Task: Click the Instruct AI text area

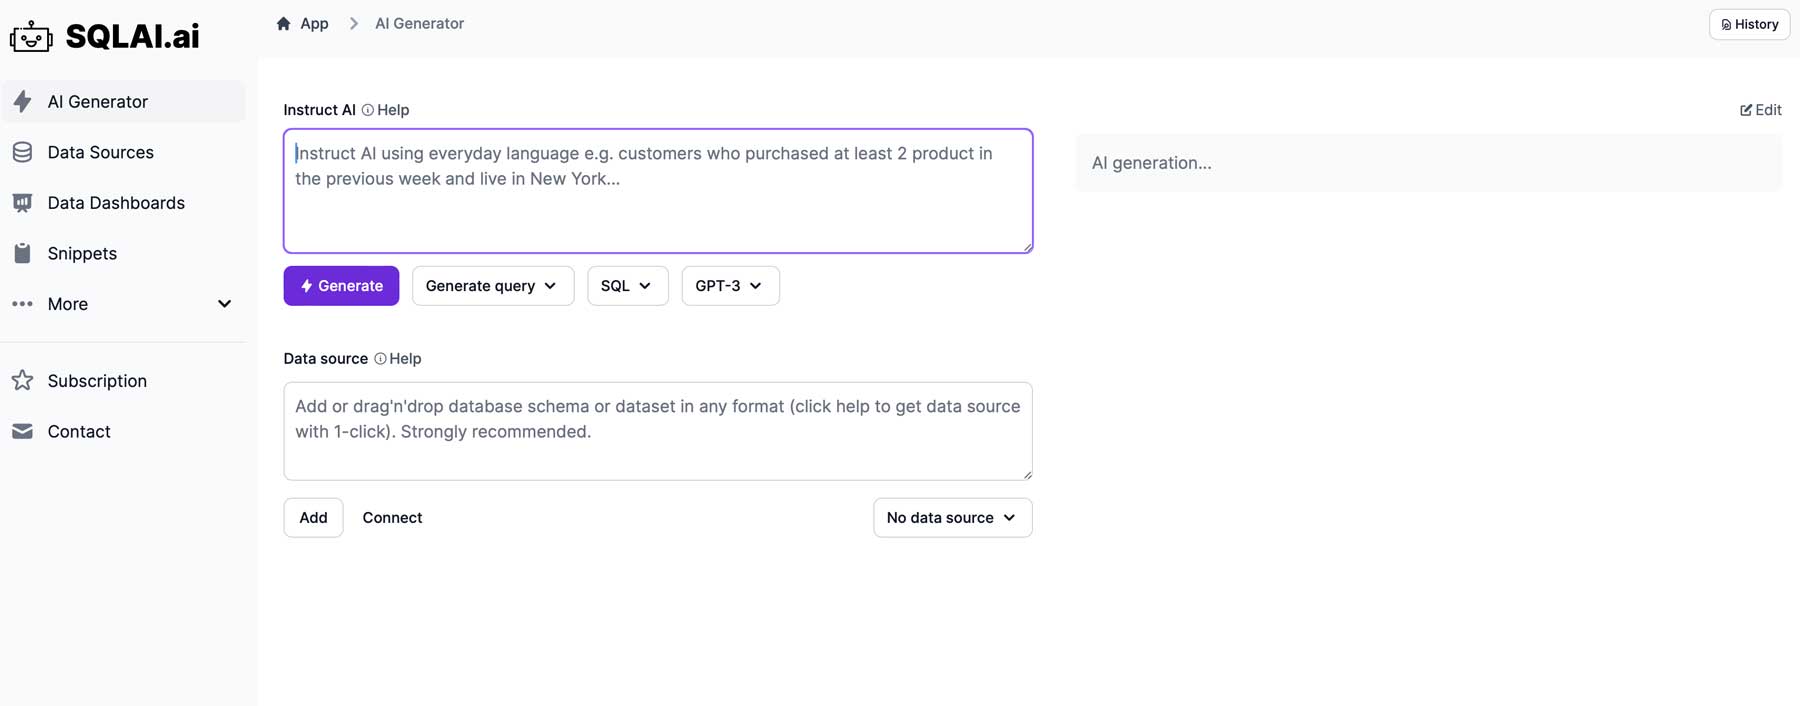Action: pos(657,190)
